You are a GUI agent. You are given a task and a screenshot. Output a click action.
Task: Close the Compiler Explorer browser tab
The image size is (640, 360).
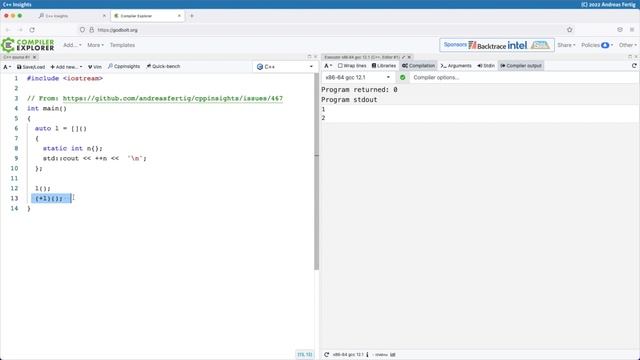point(179,16)
